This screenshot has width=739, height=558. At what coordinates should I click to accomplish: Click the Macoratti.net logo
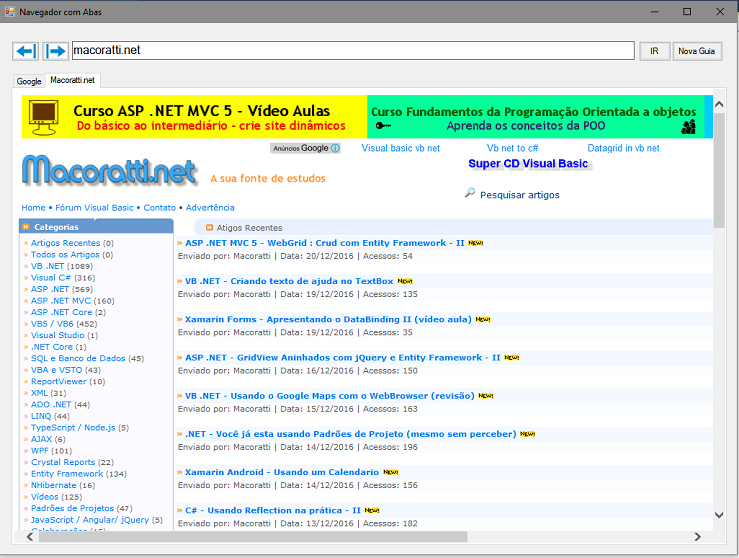coord(109,170)
